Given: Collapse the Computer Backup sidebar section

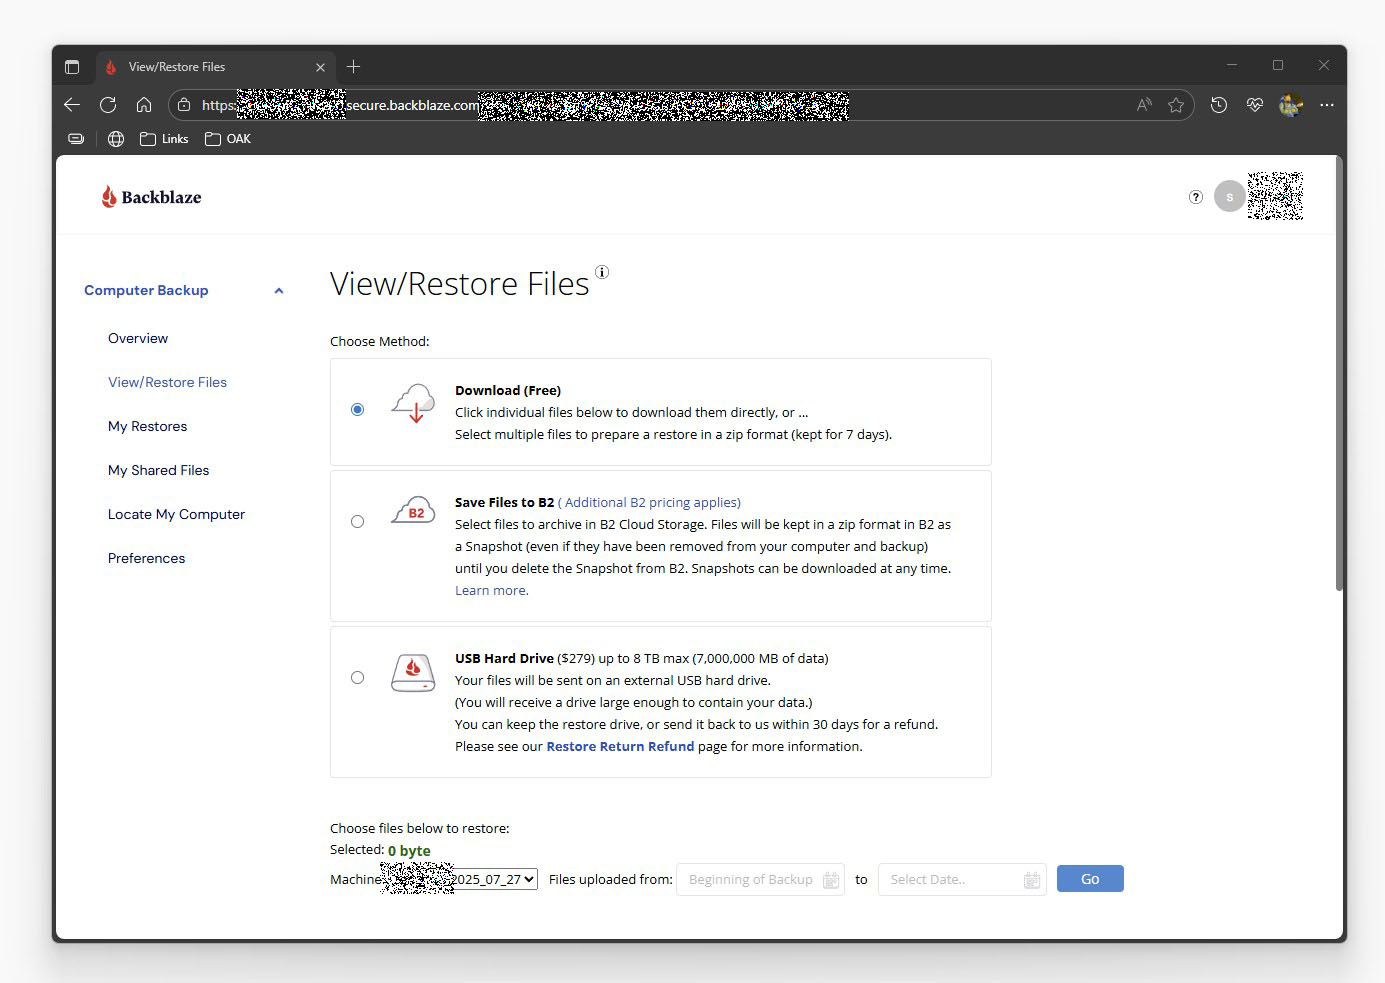Looking at the screenshot, I should tap(279, 291).
